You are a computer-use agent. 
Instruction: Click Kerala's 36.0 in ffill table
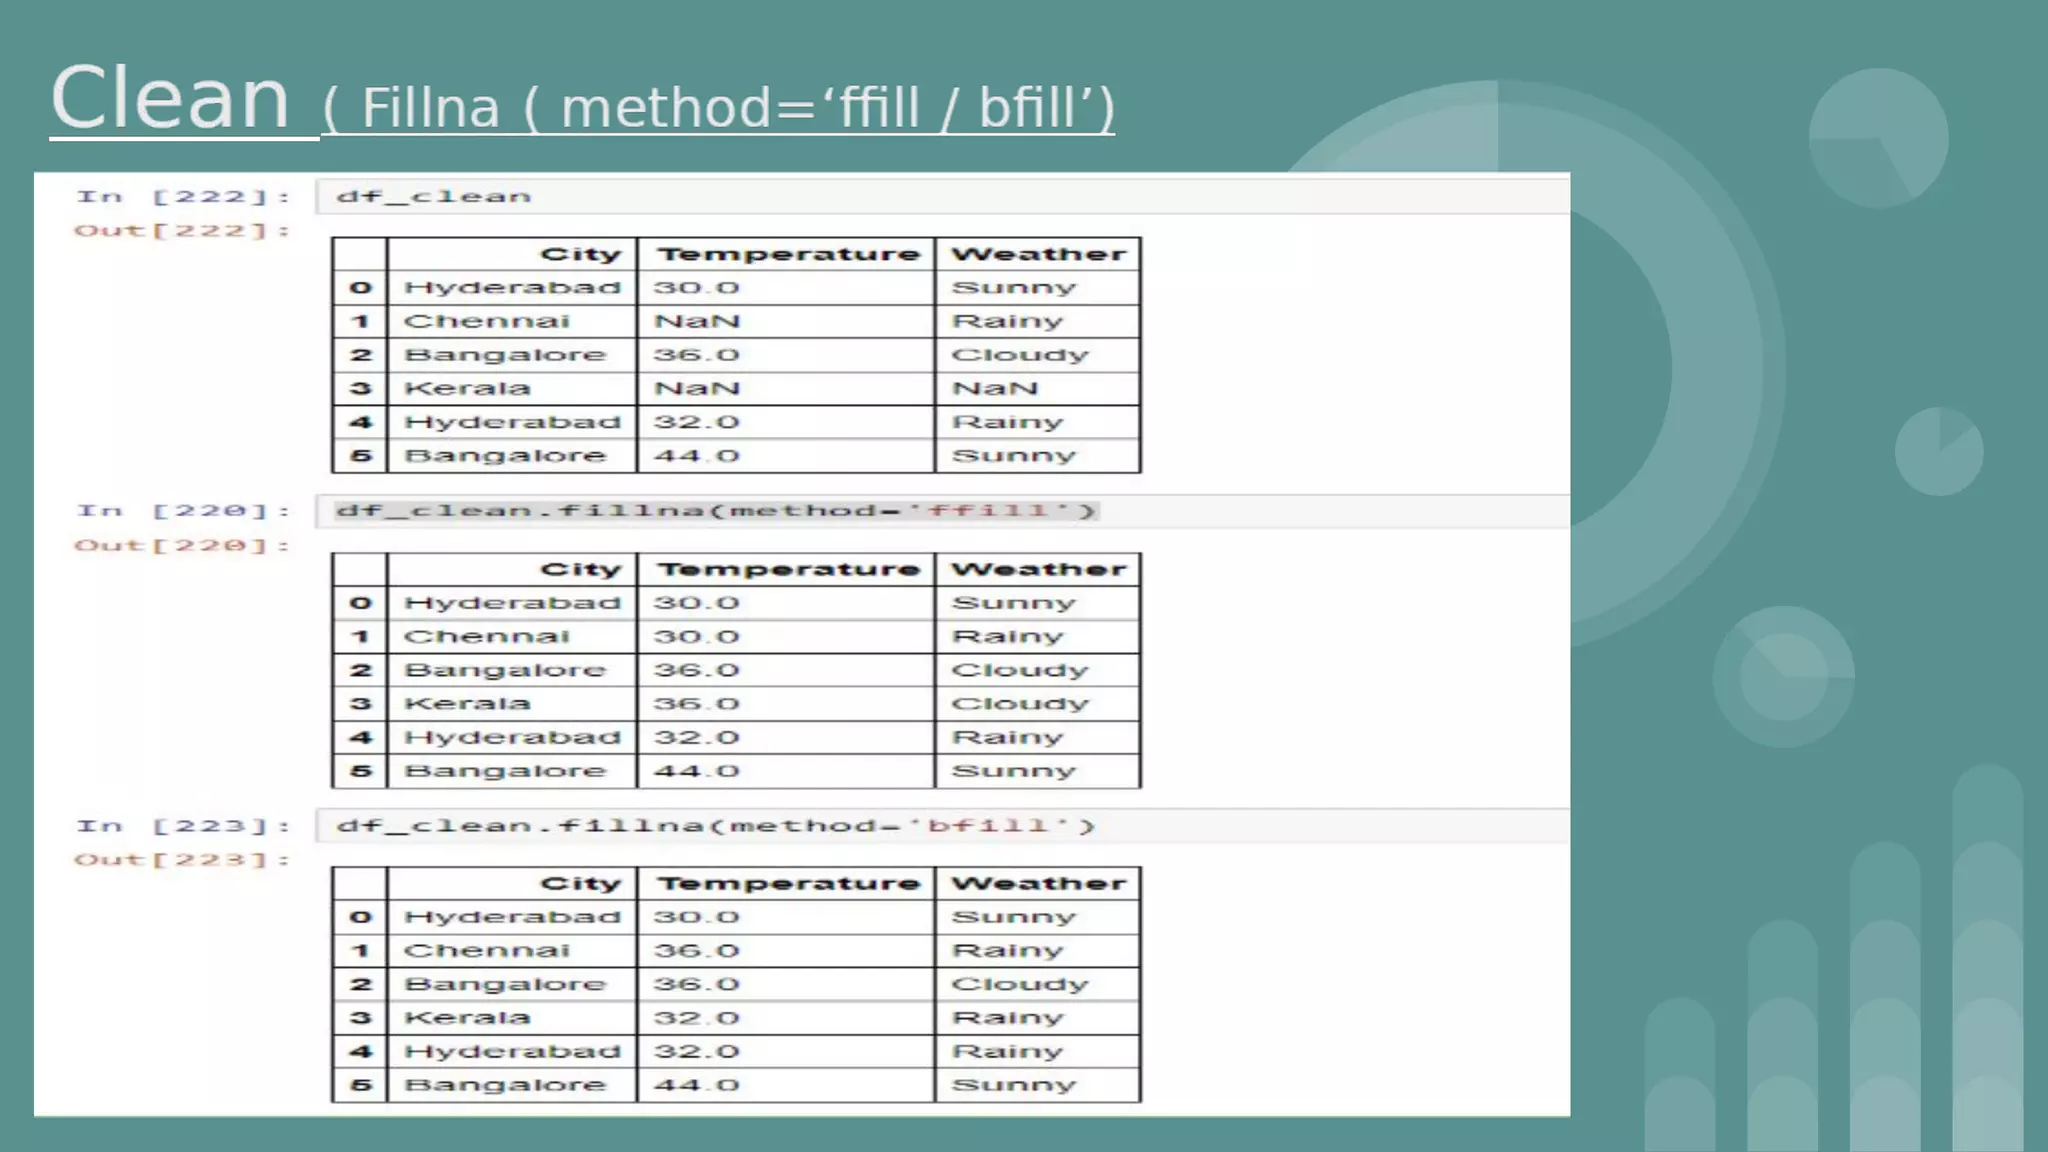697,704
